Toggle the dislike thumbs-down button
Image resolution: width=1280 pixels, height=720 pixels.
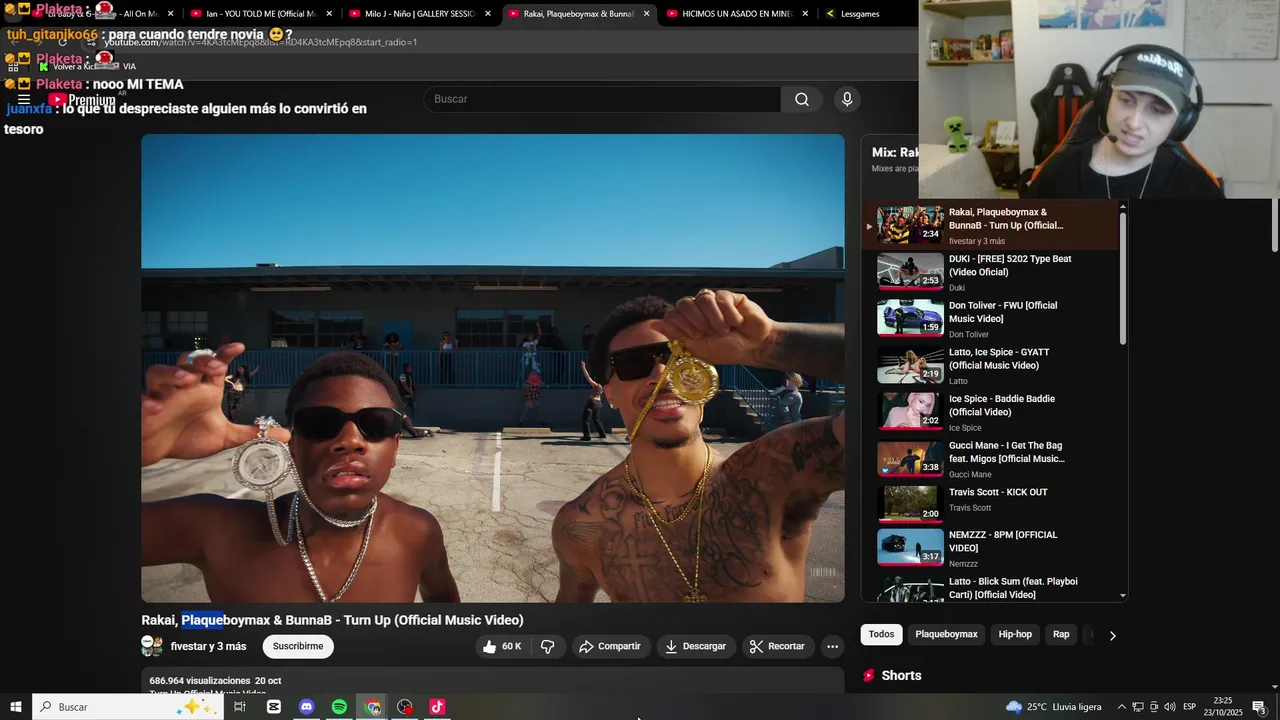click(x=548, y=647)
